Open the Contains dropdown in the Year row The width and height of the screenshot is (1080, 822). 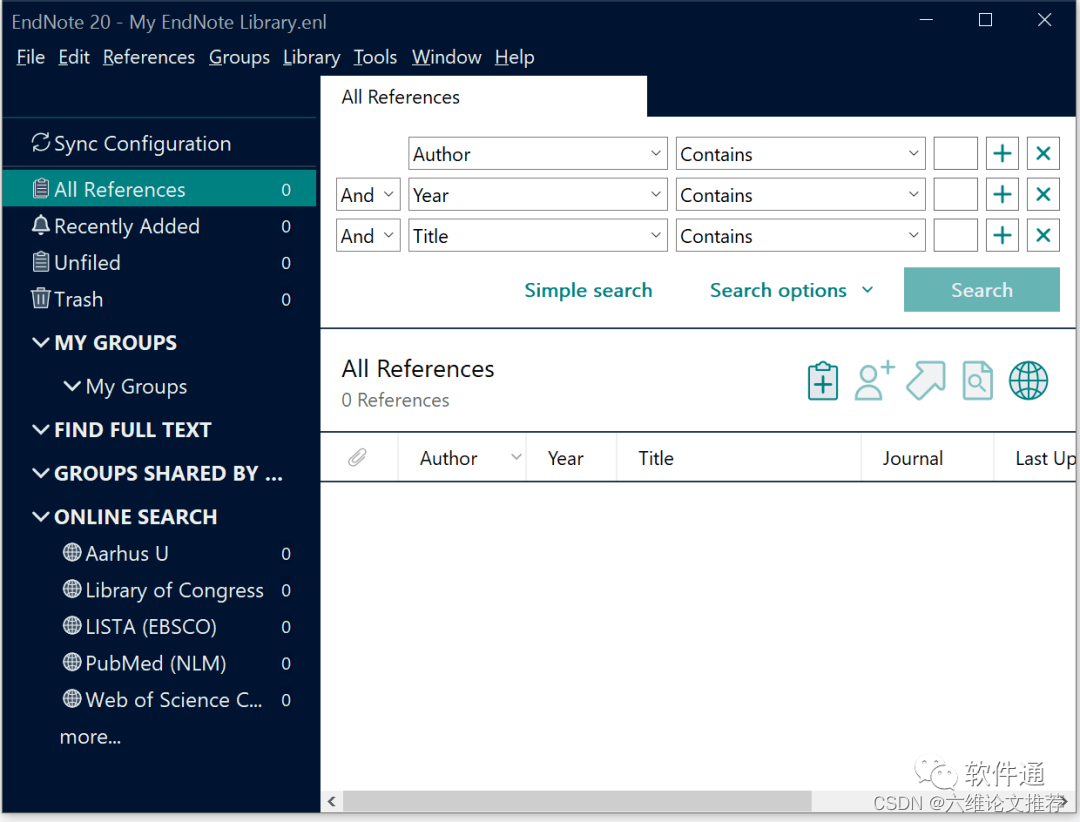pyautogui.click(x=800, y=194)
